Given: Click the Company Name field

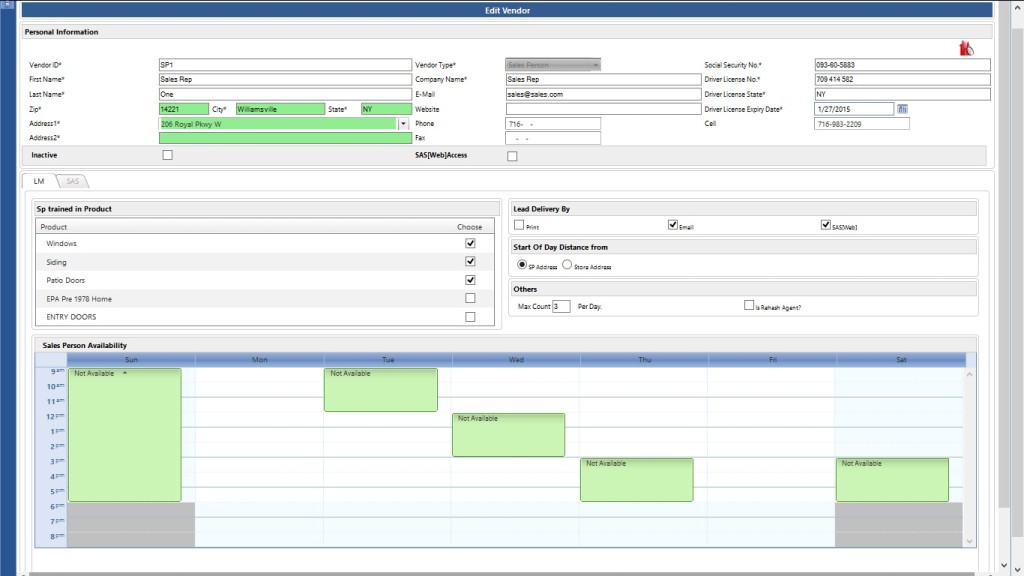Looking at the screenshot, I should click(x=603, y=79).
